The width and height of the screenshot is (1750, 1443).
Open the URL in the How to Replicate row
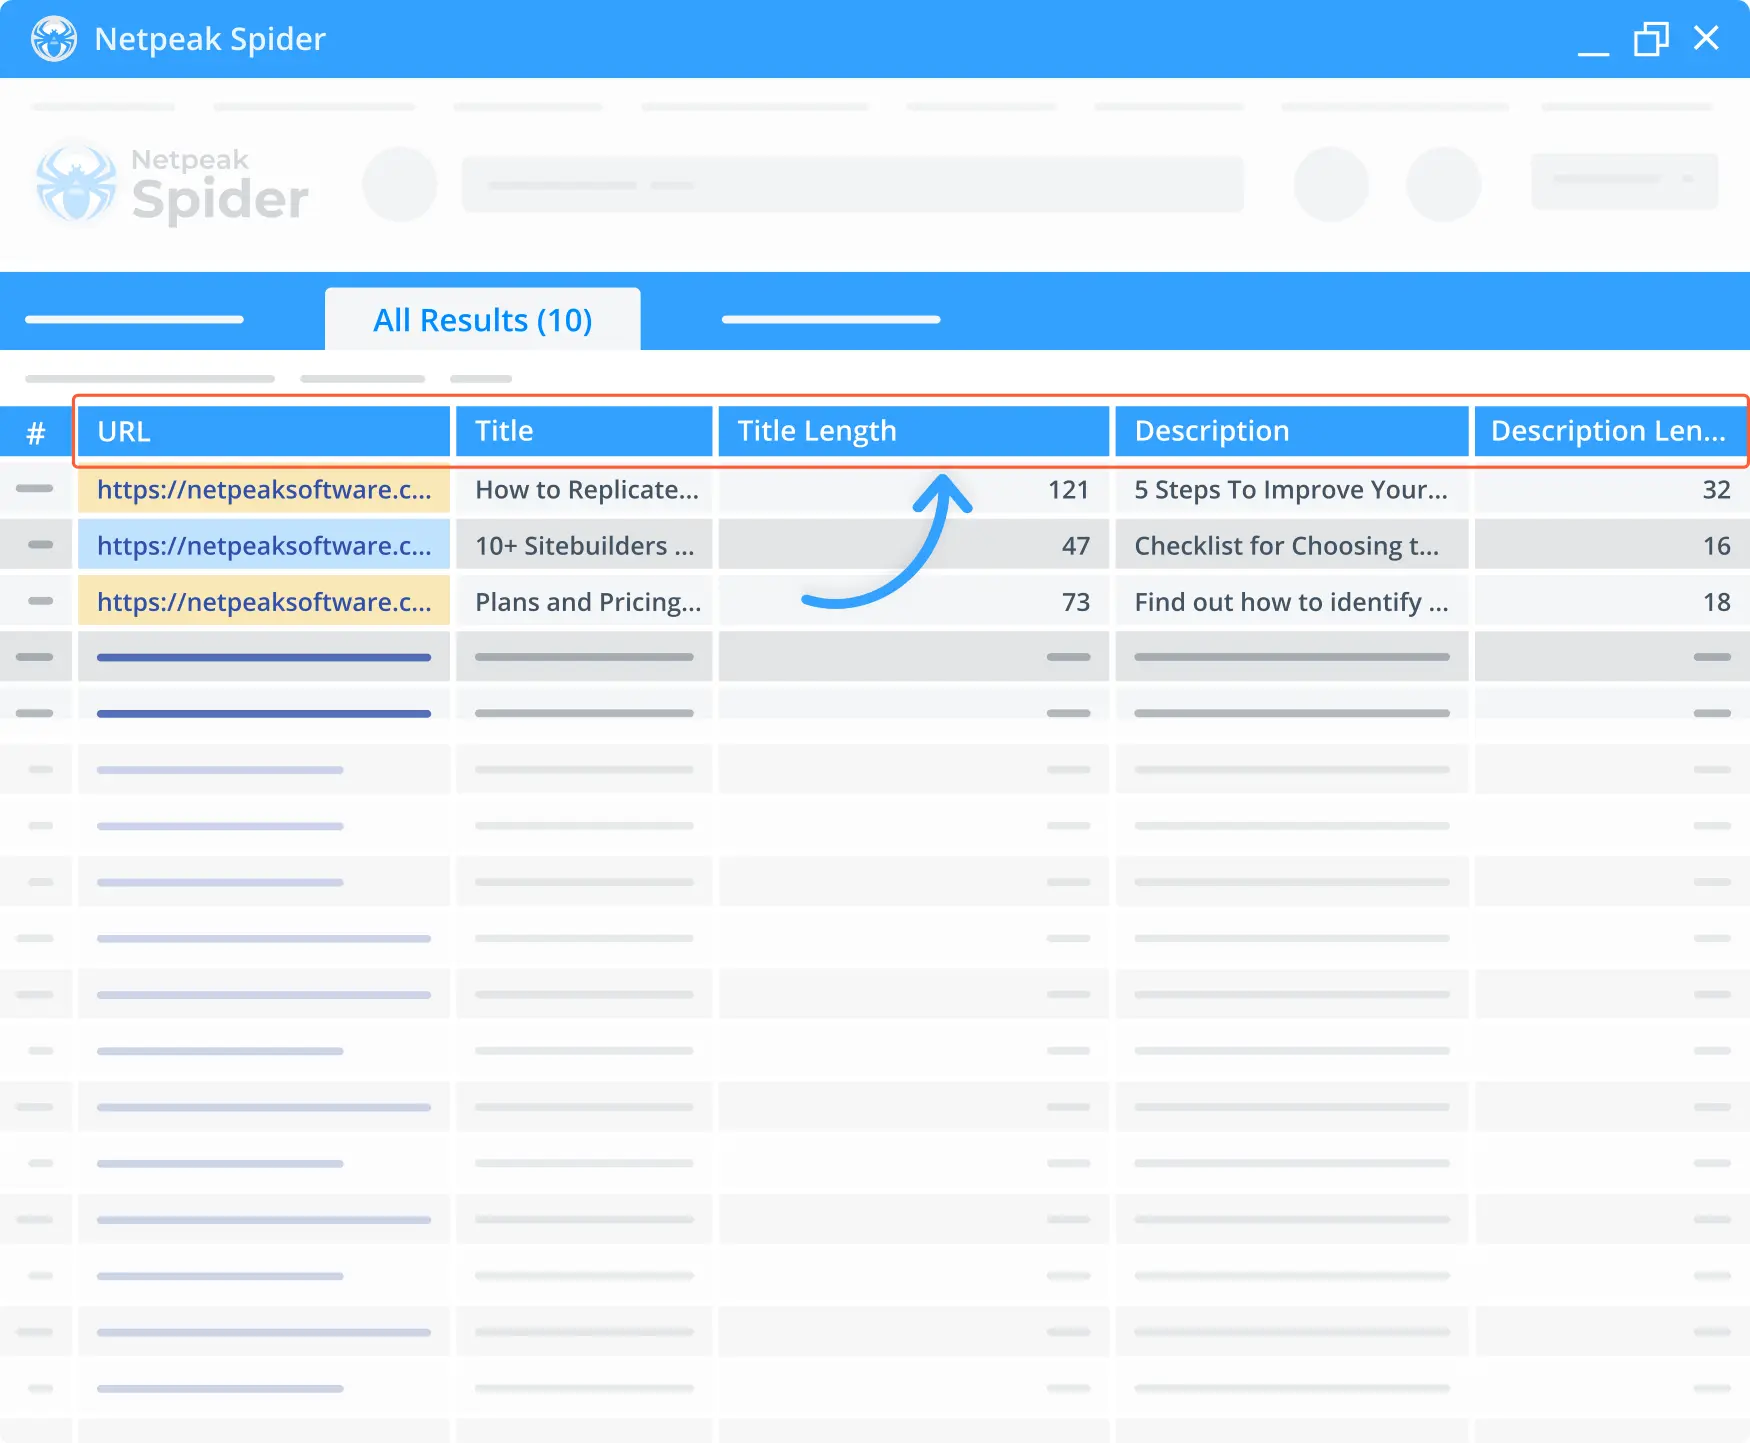(264, 489)
